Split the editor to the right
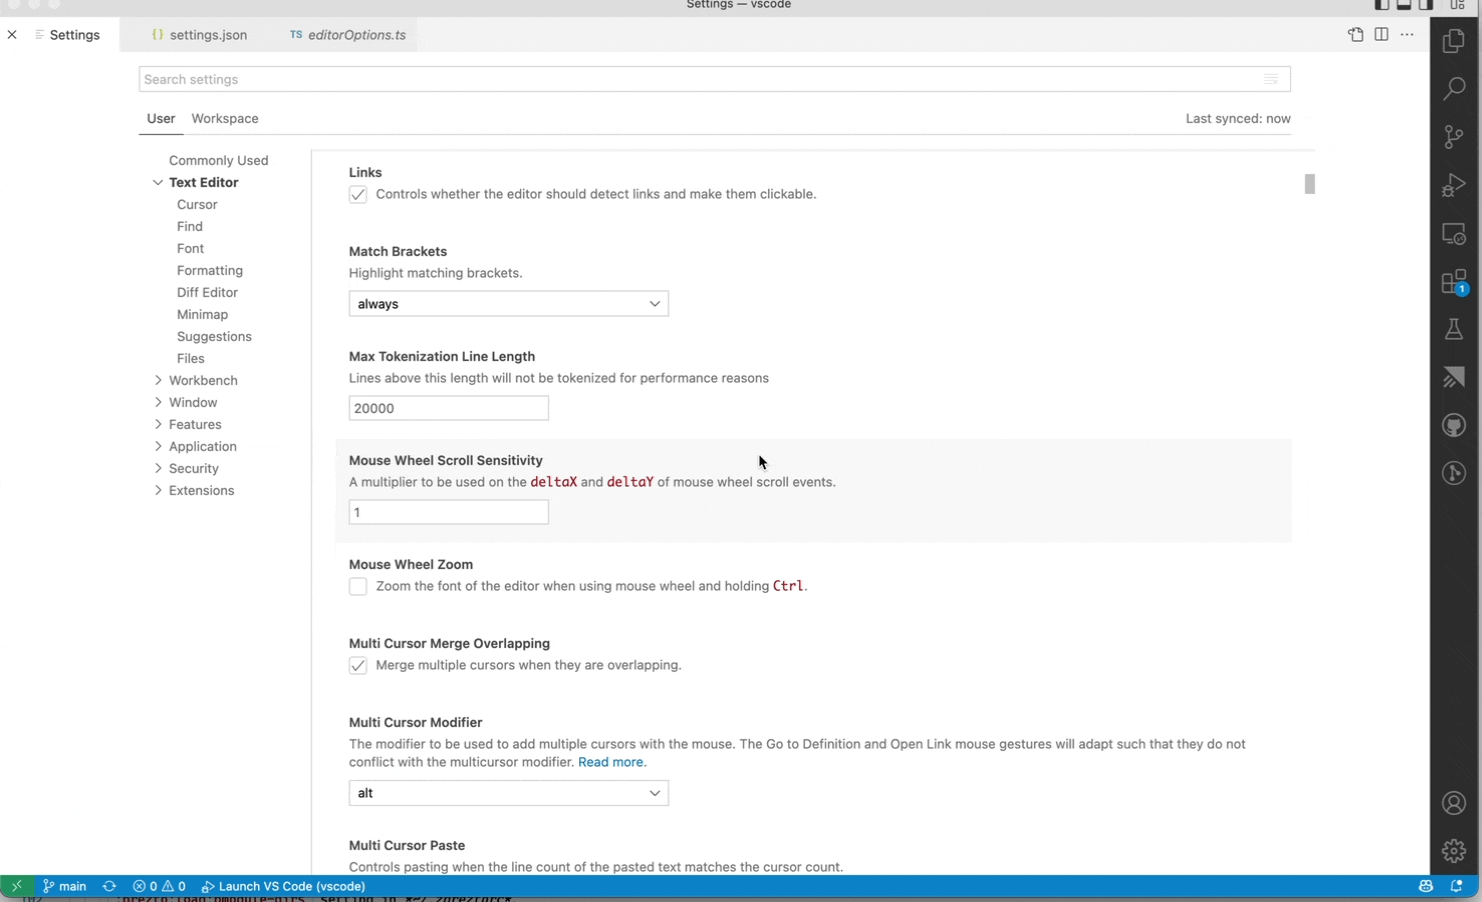The height and width of the screenshot is (902, 1482). 1381,35
